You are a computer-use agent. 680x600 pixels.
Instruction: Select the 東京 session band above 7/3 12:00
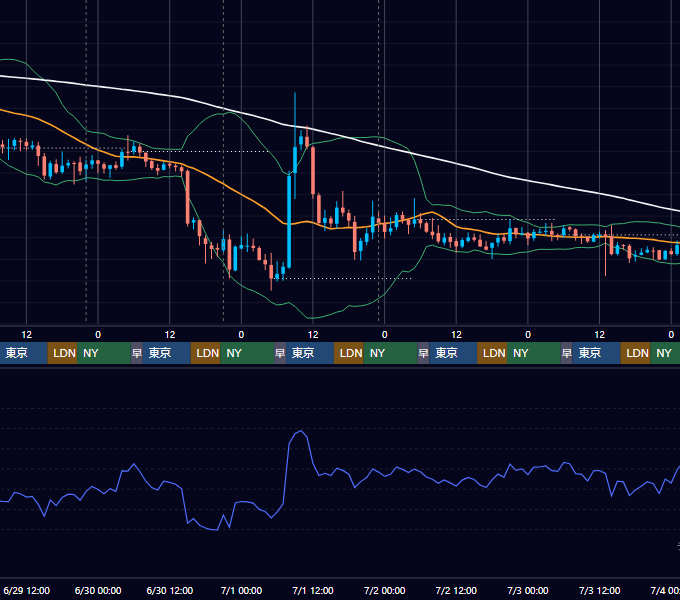coord(596,353)
